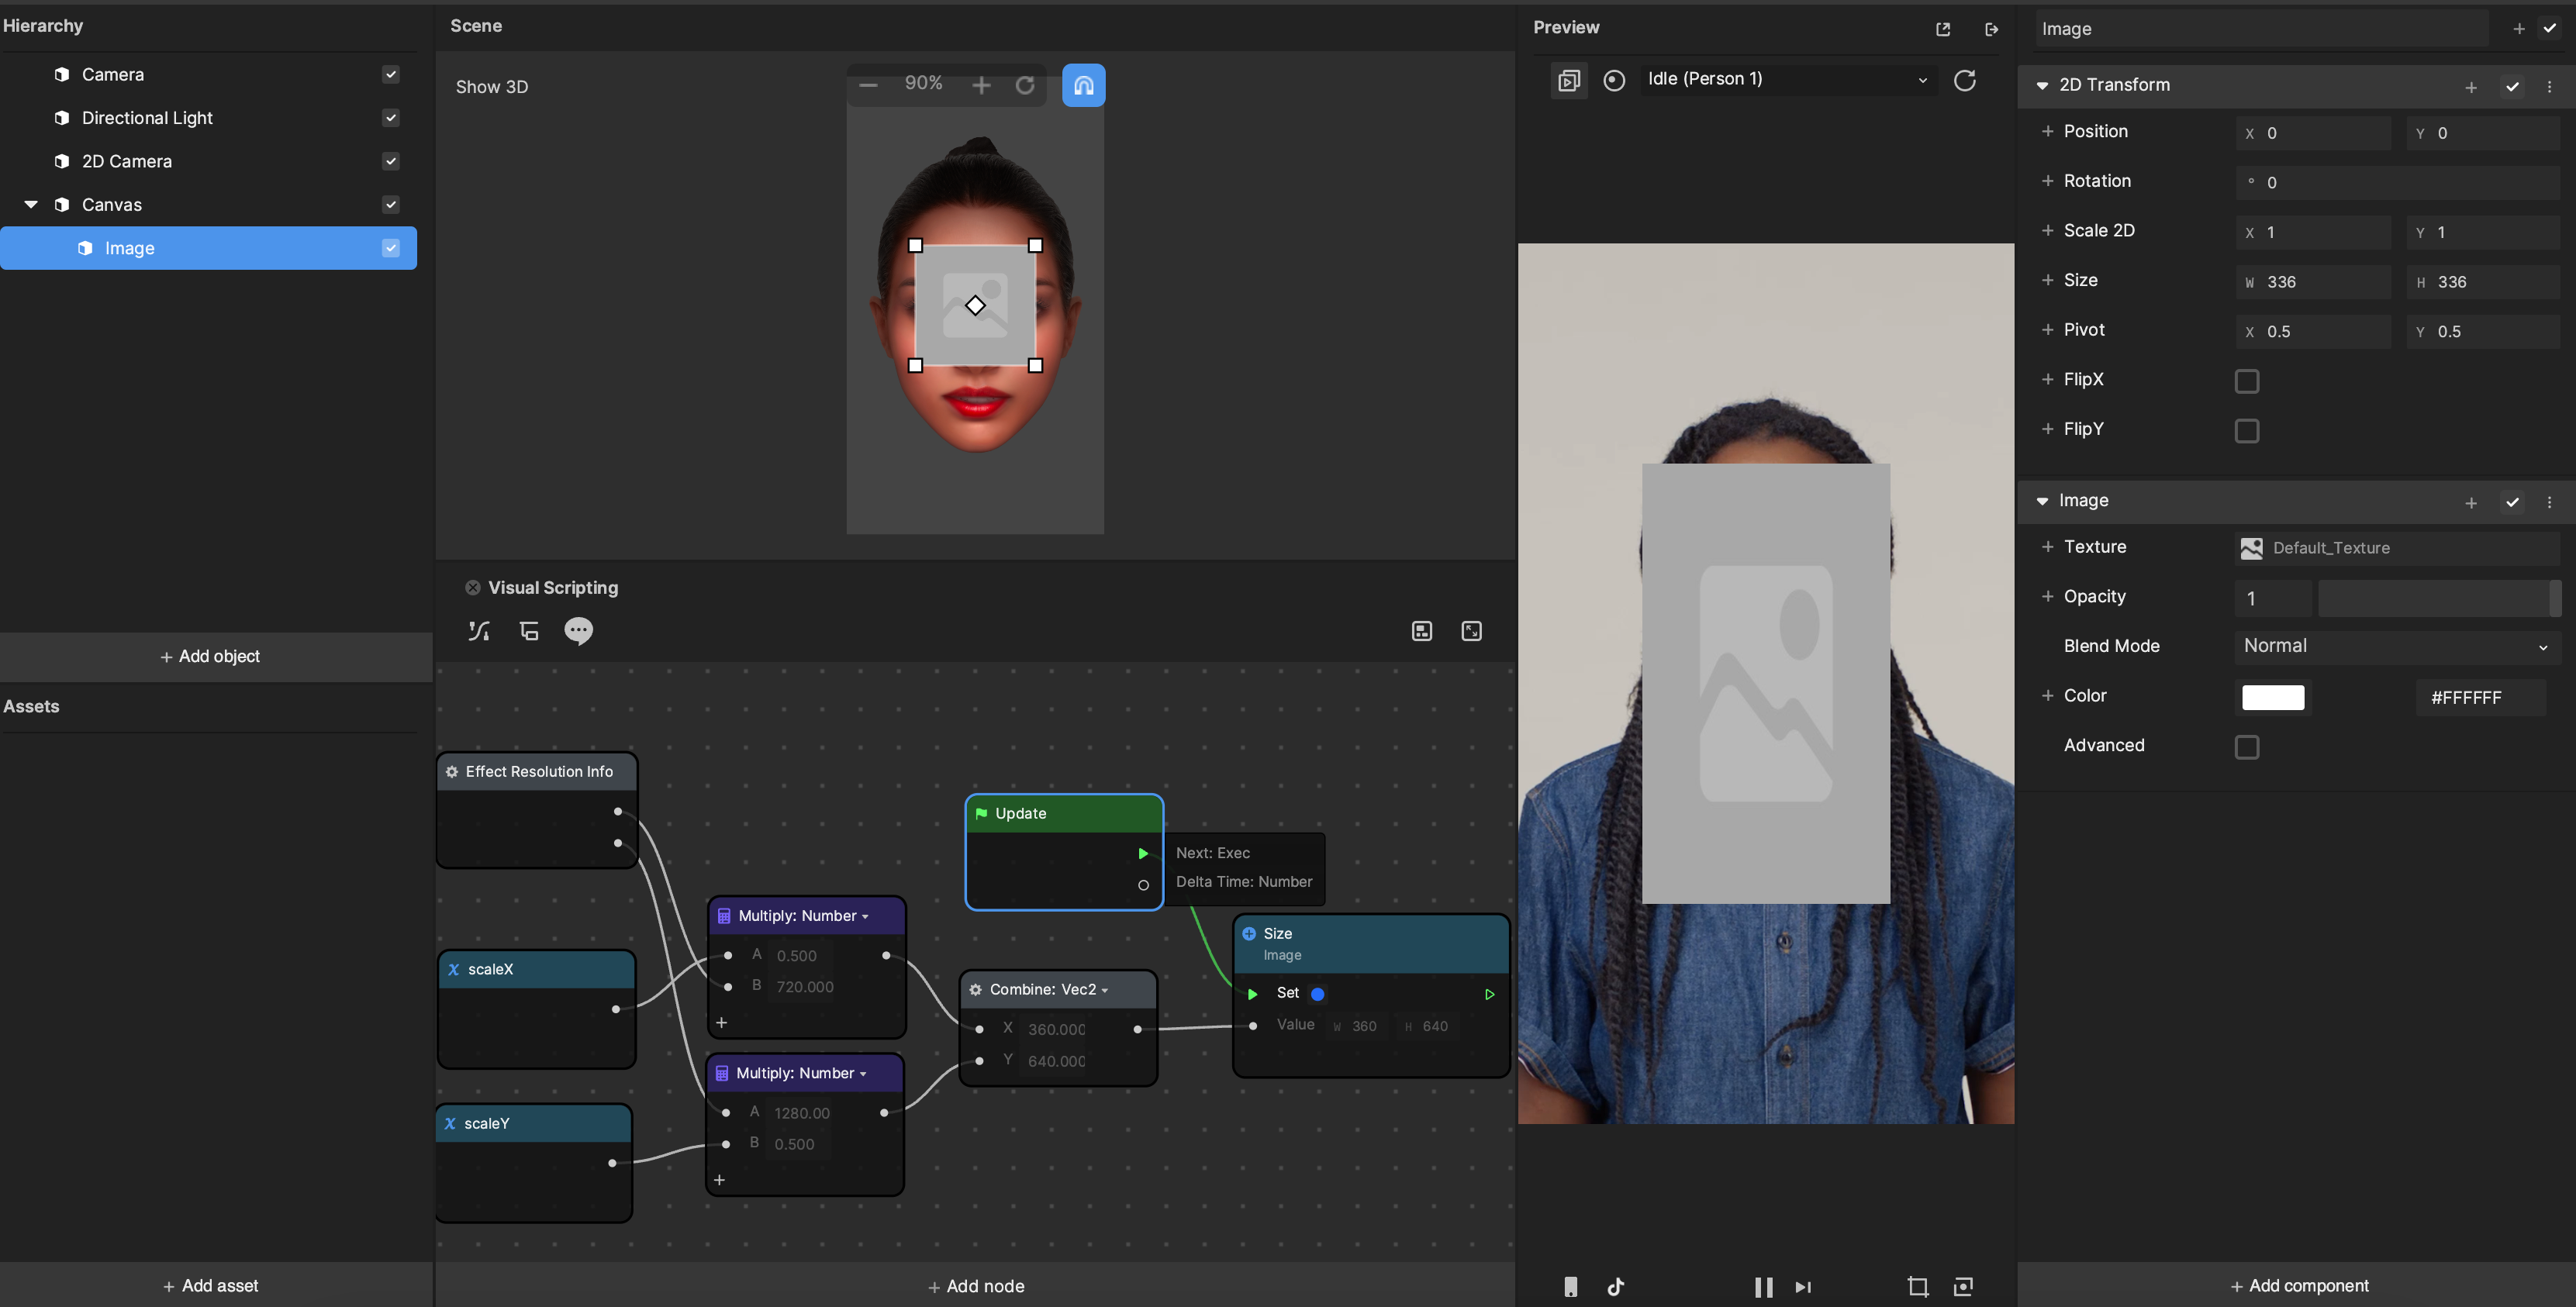Enable the Advanced checkbox

click(x=2247, y=747)
